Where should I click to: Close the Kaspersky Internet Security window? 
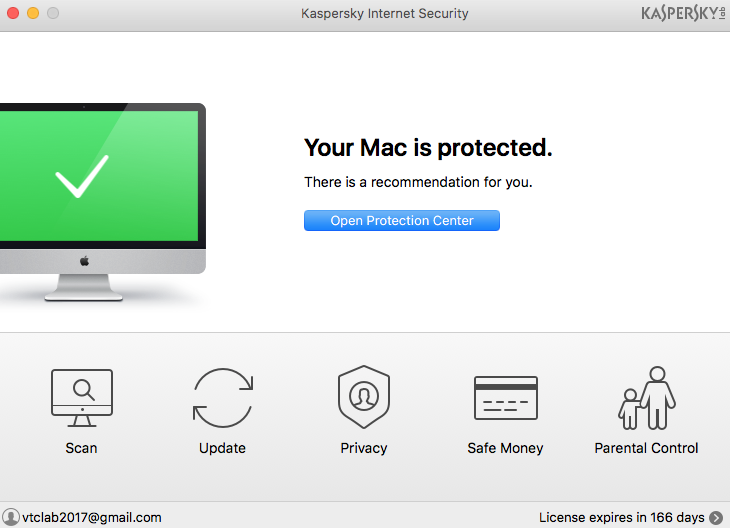13,13
